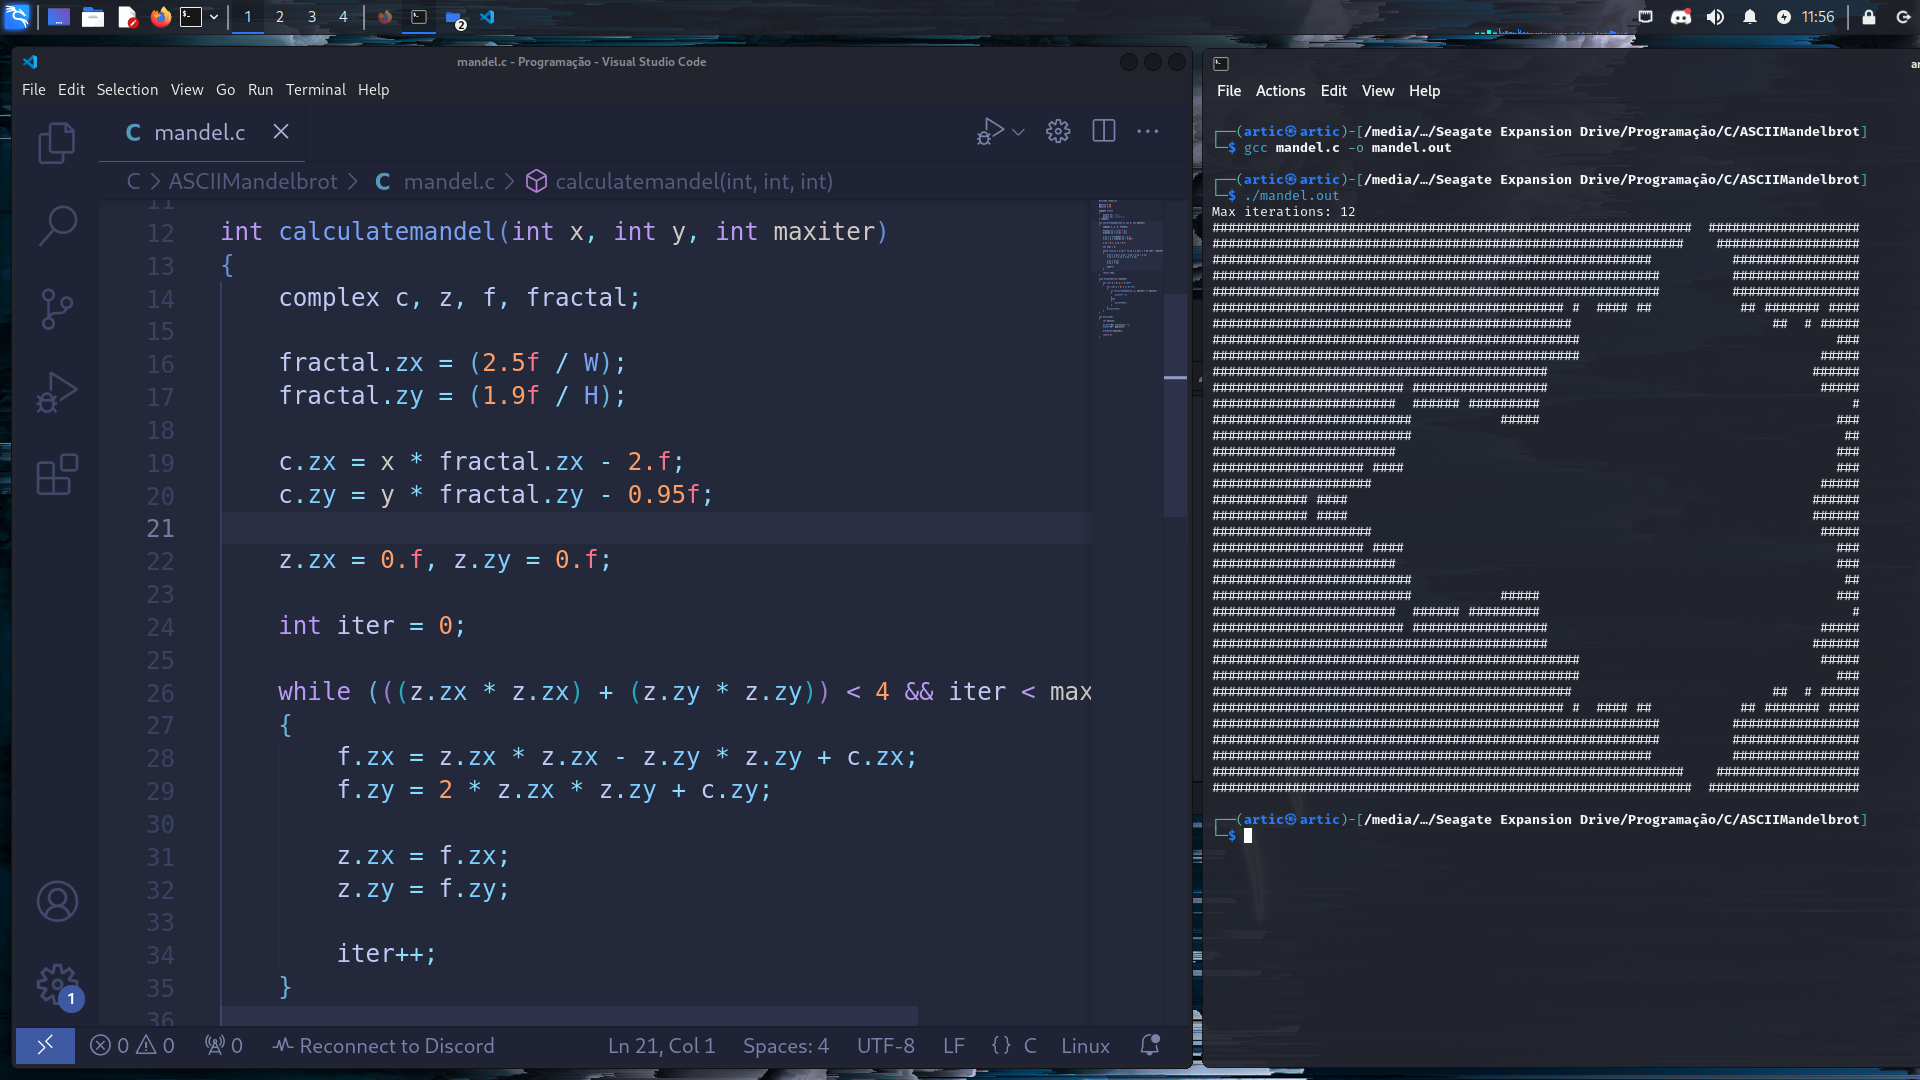Split the editor to the right
This screenshot has width=1920, height=1080.
pos(1104,131)
